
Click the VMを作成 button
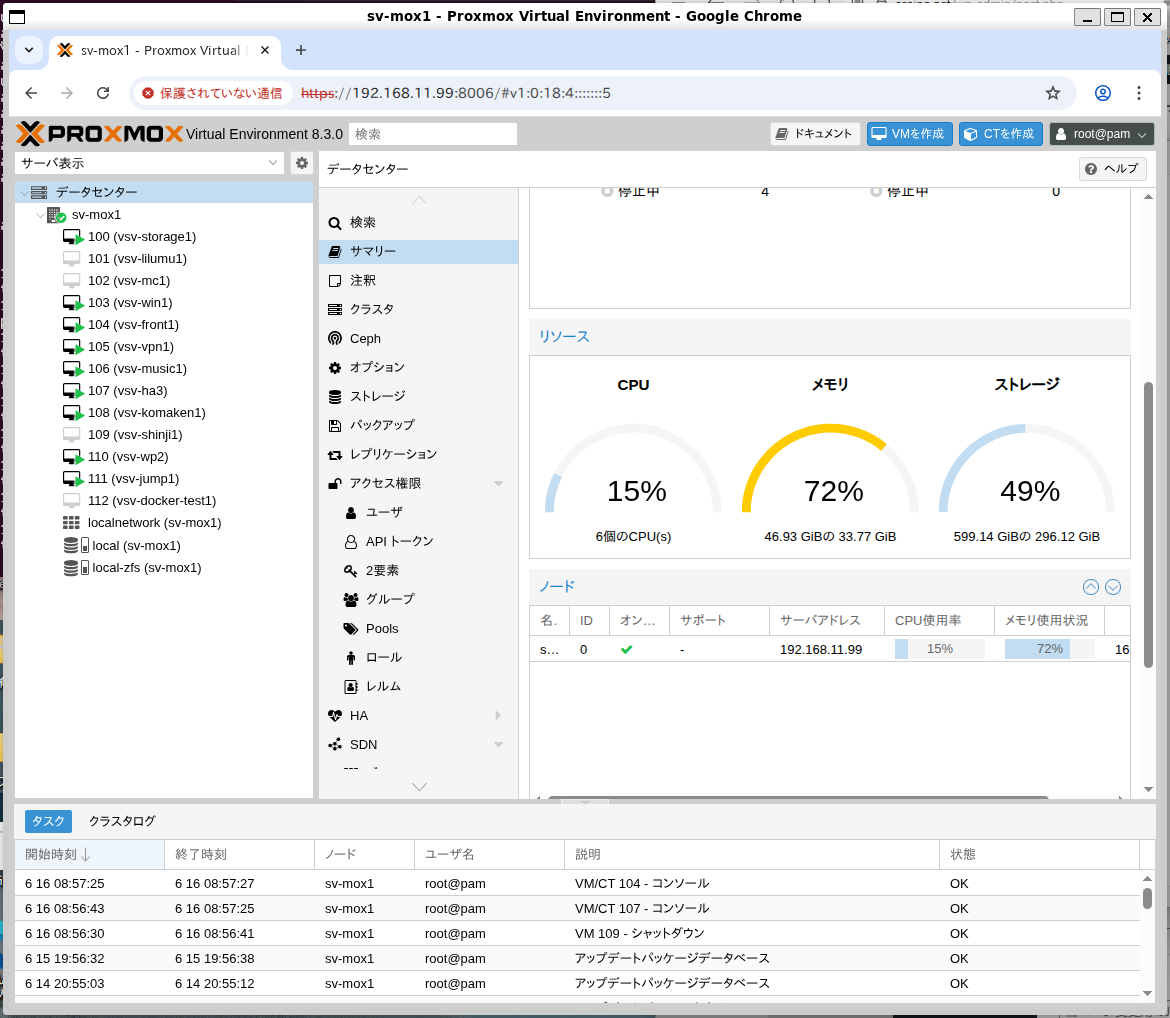pyautogui.click(x=910, y=134)
